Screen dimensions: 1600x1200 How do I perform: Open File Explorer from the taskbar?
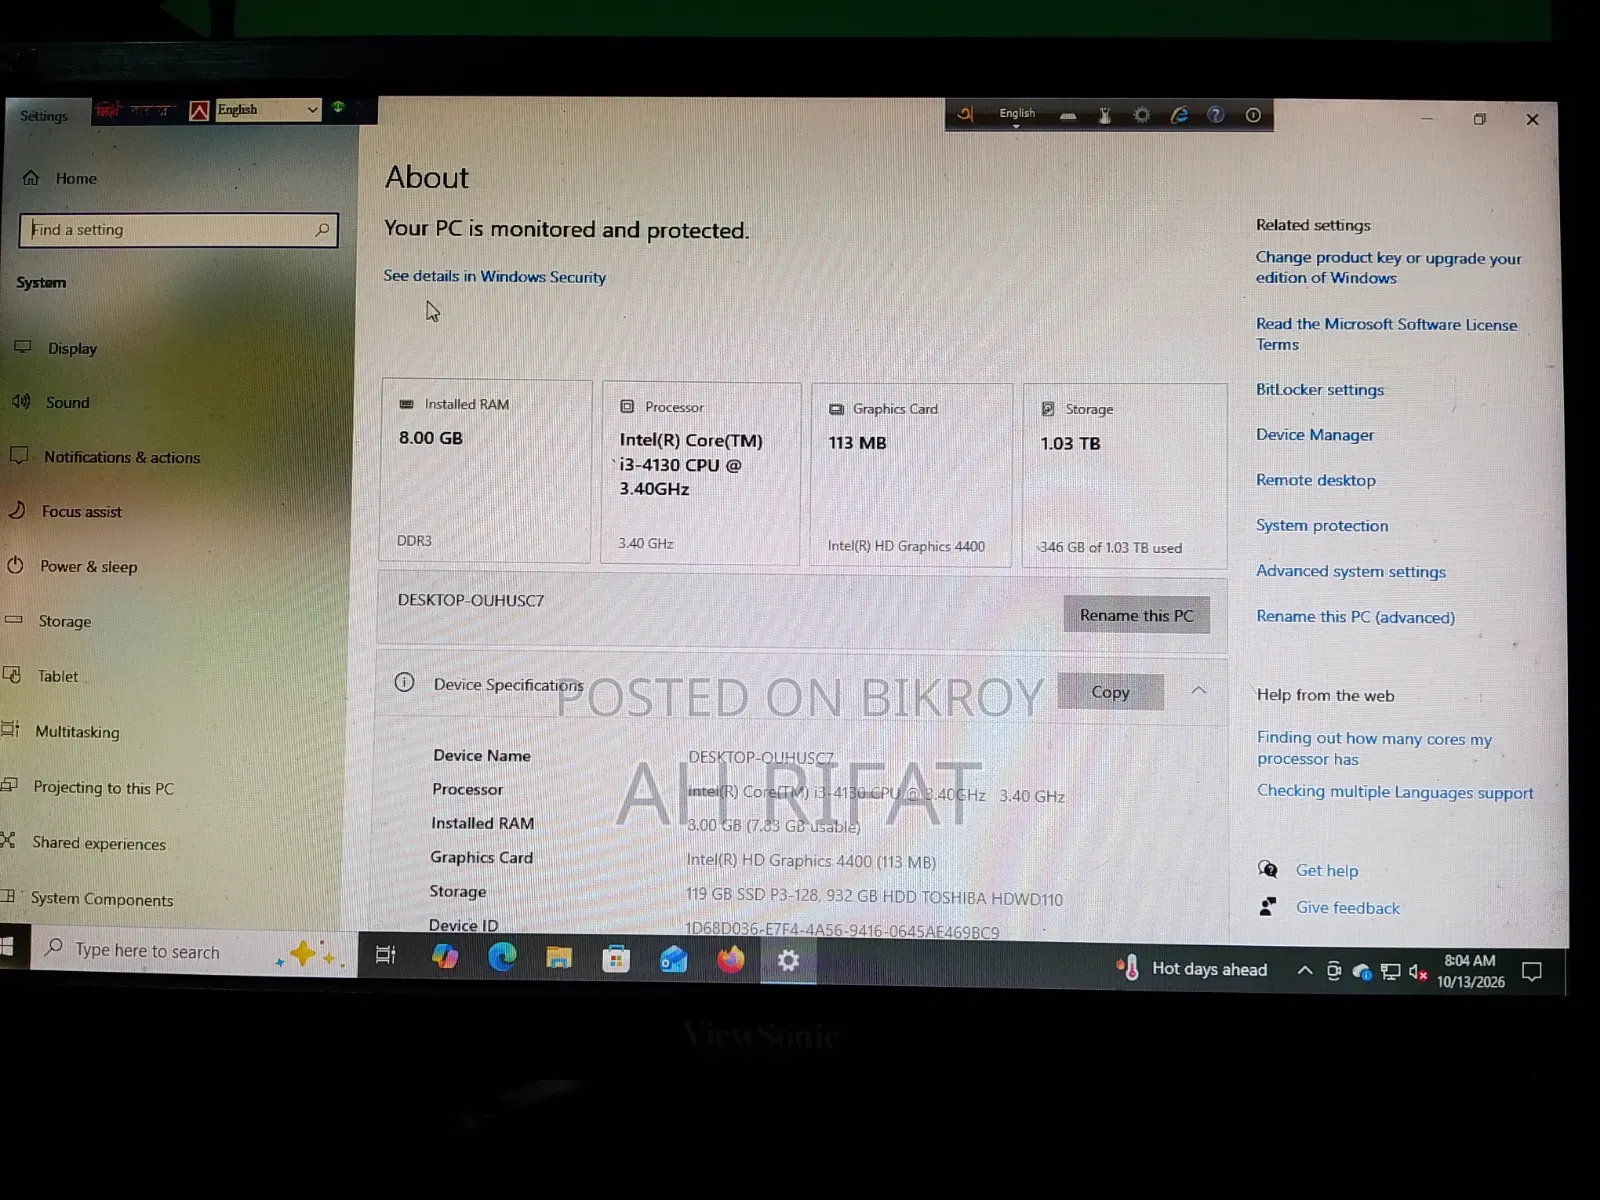pyautogui.click(x=559, y=958)
